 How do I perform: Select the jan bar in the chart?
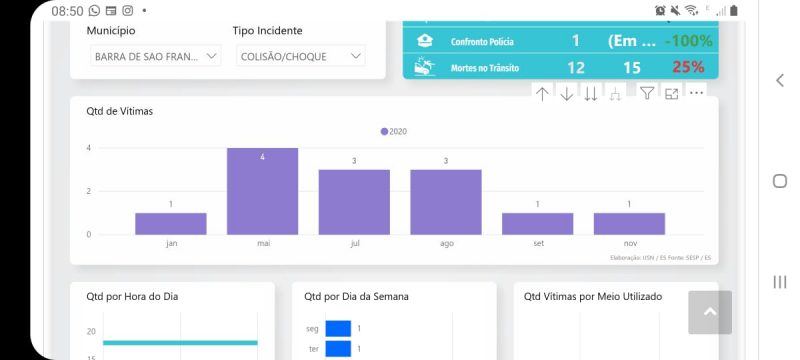coord(171,224)
